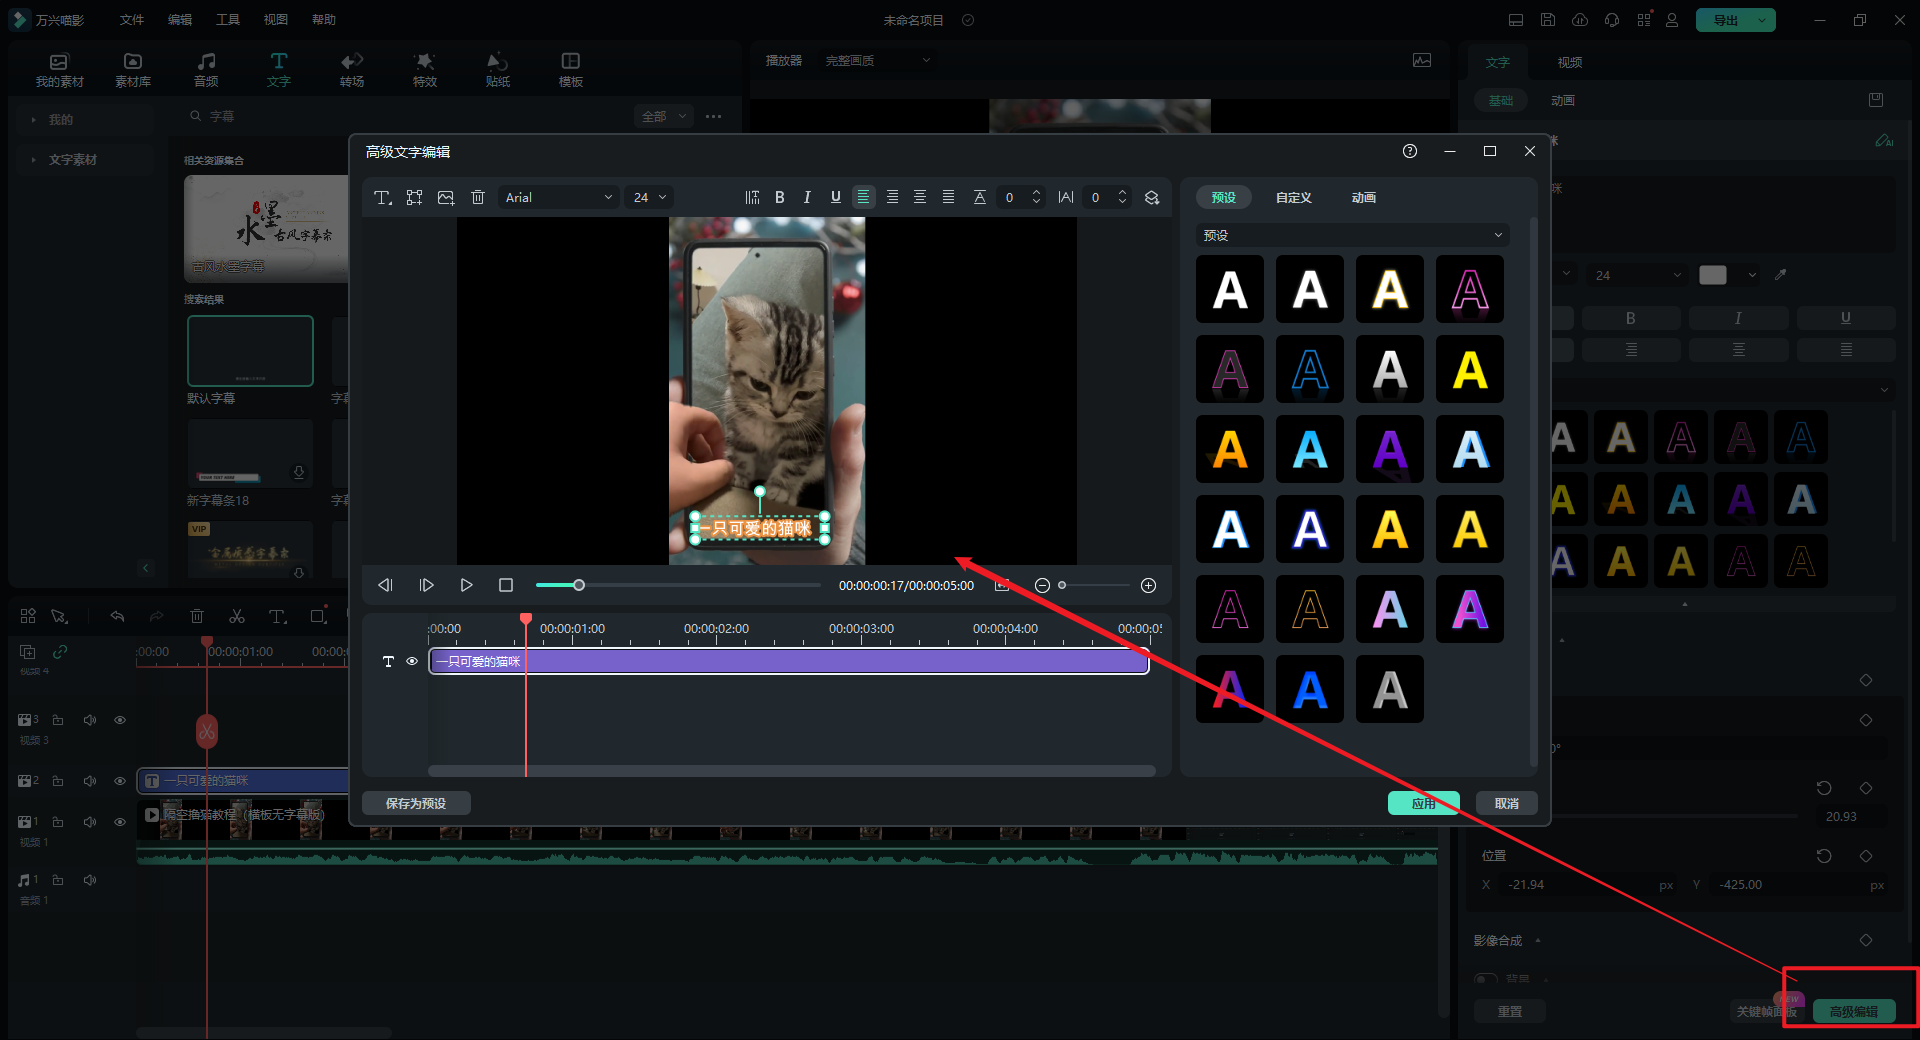Click the delete trash icon in text editor
The width and height of the screenshot is (1920, 1040).
point(478,198)
